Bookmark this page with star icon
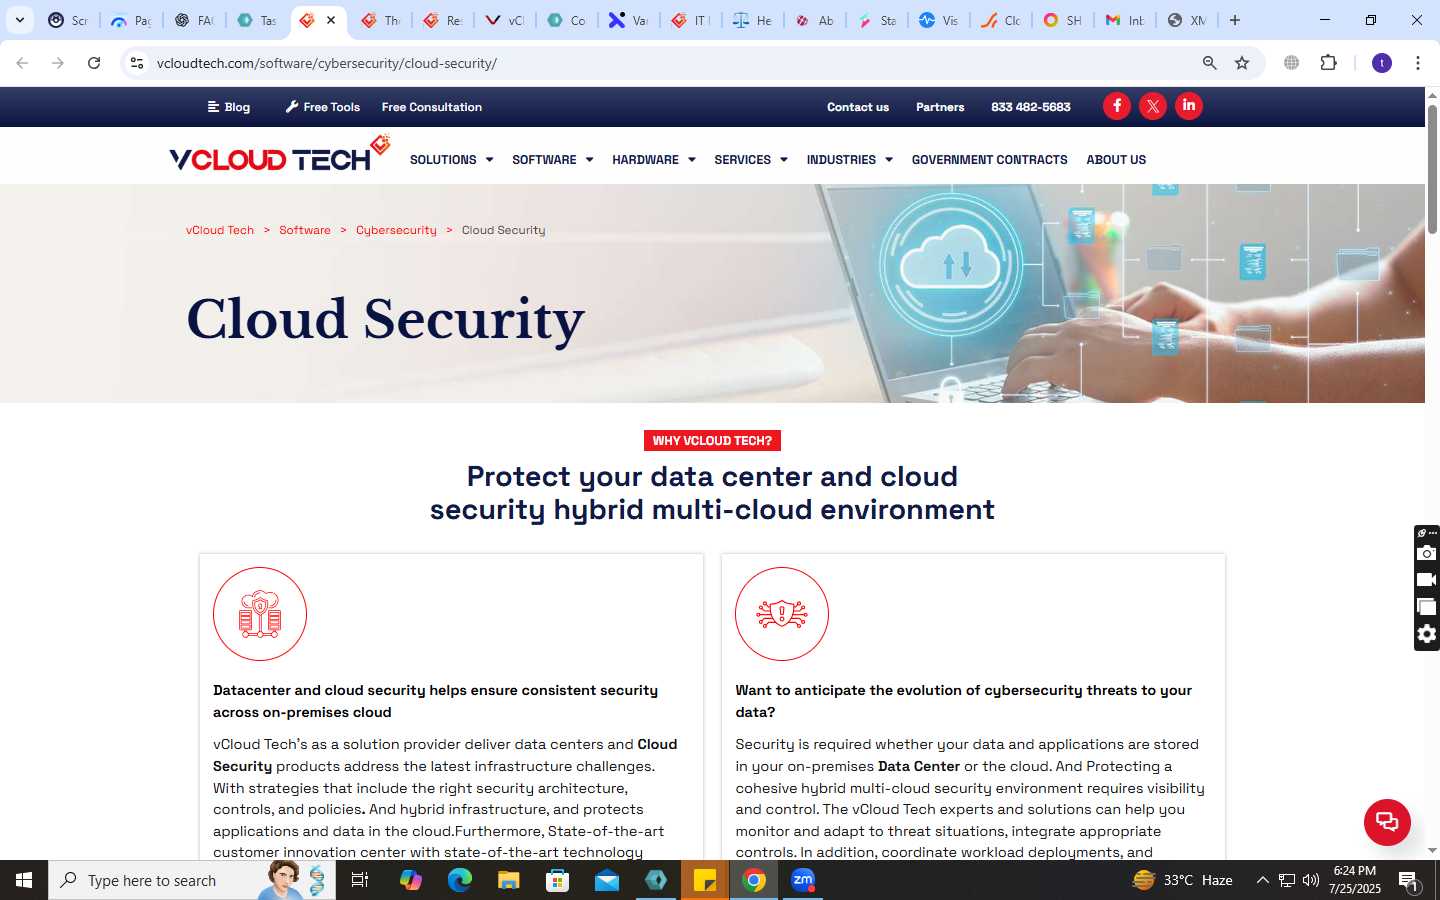 tap(1242, 63)
